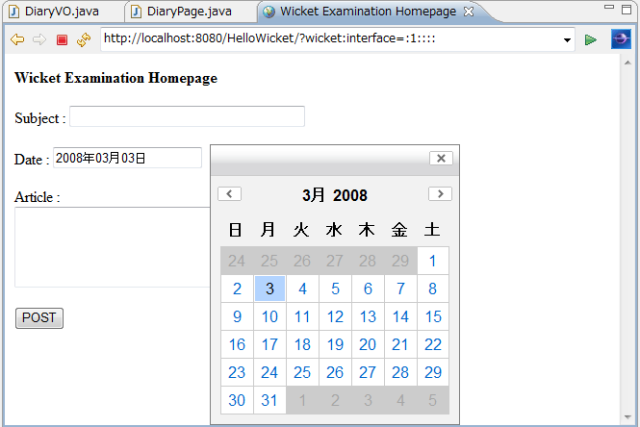Screen dimensions: 640x427
Task: Click the browser forward arrow icon
Action: 39,40
